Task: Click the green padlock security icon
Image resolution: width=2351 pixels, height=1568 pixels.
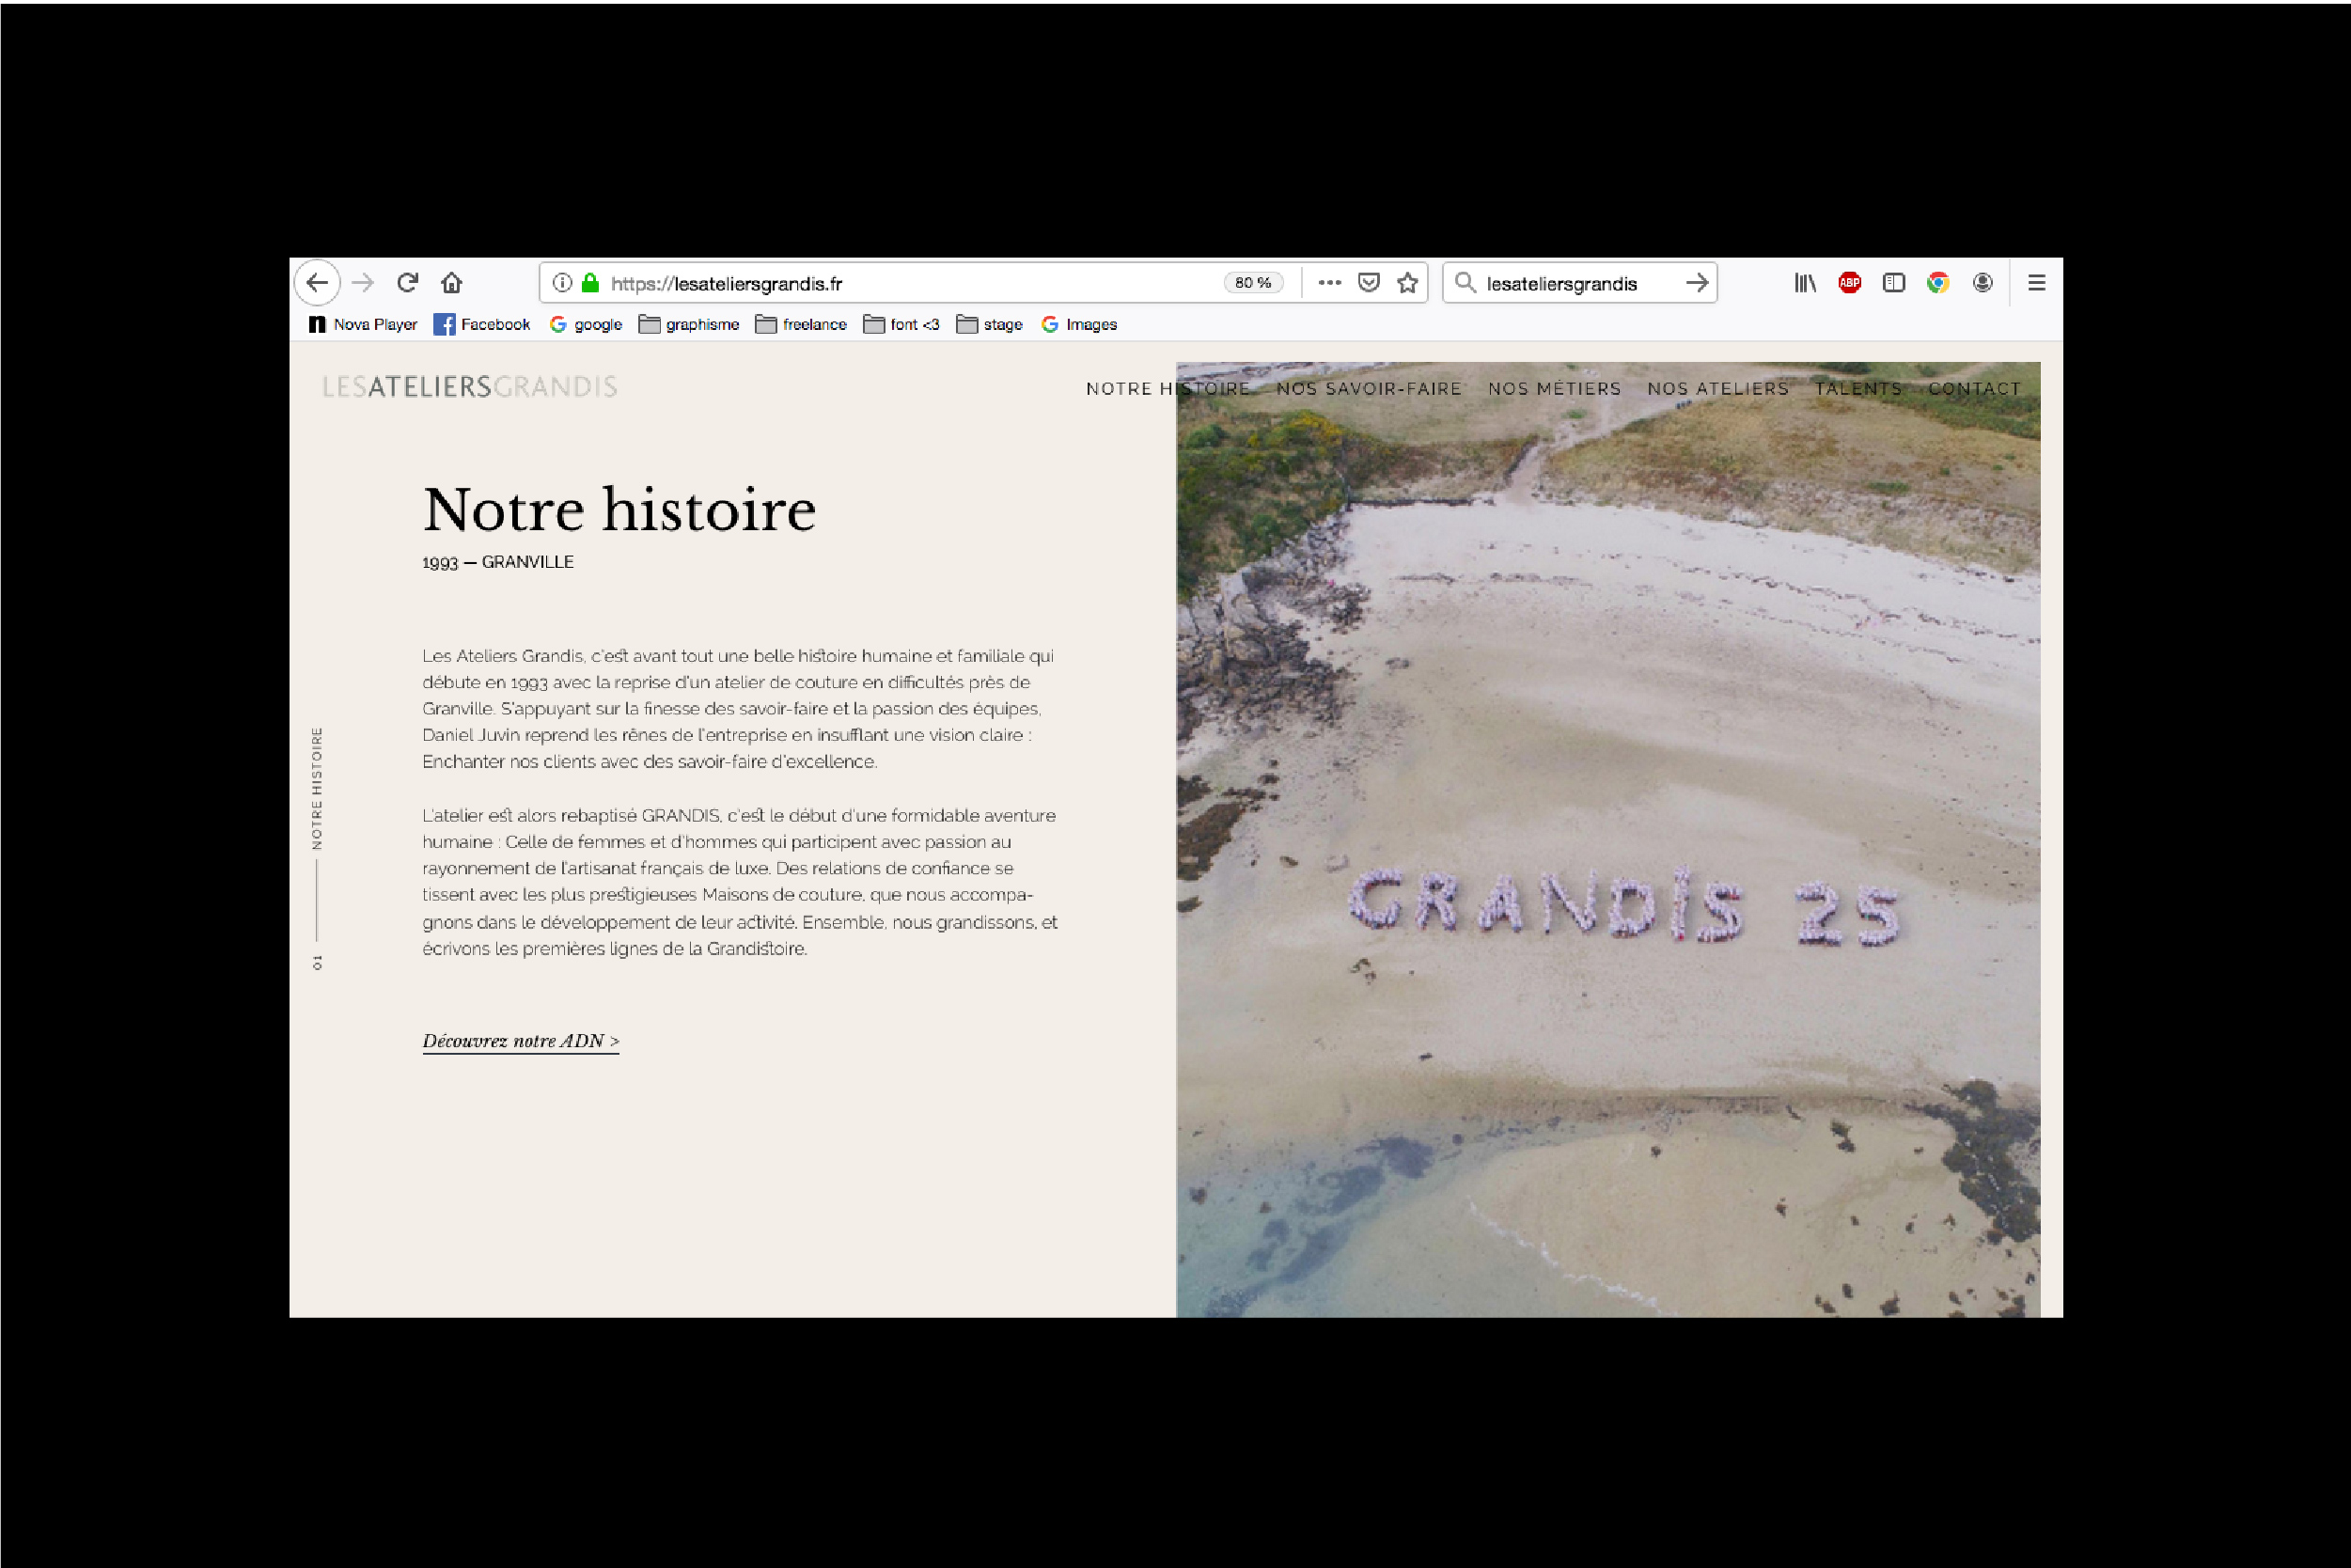Action: click(x=590, y=283)
